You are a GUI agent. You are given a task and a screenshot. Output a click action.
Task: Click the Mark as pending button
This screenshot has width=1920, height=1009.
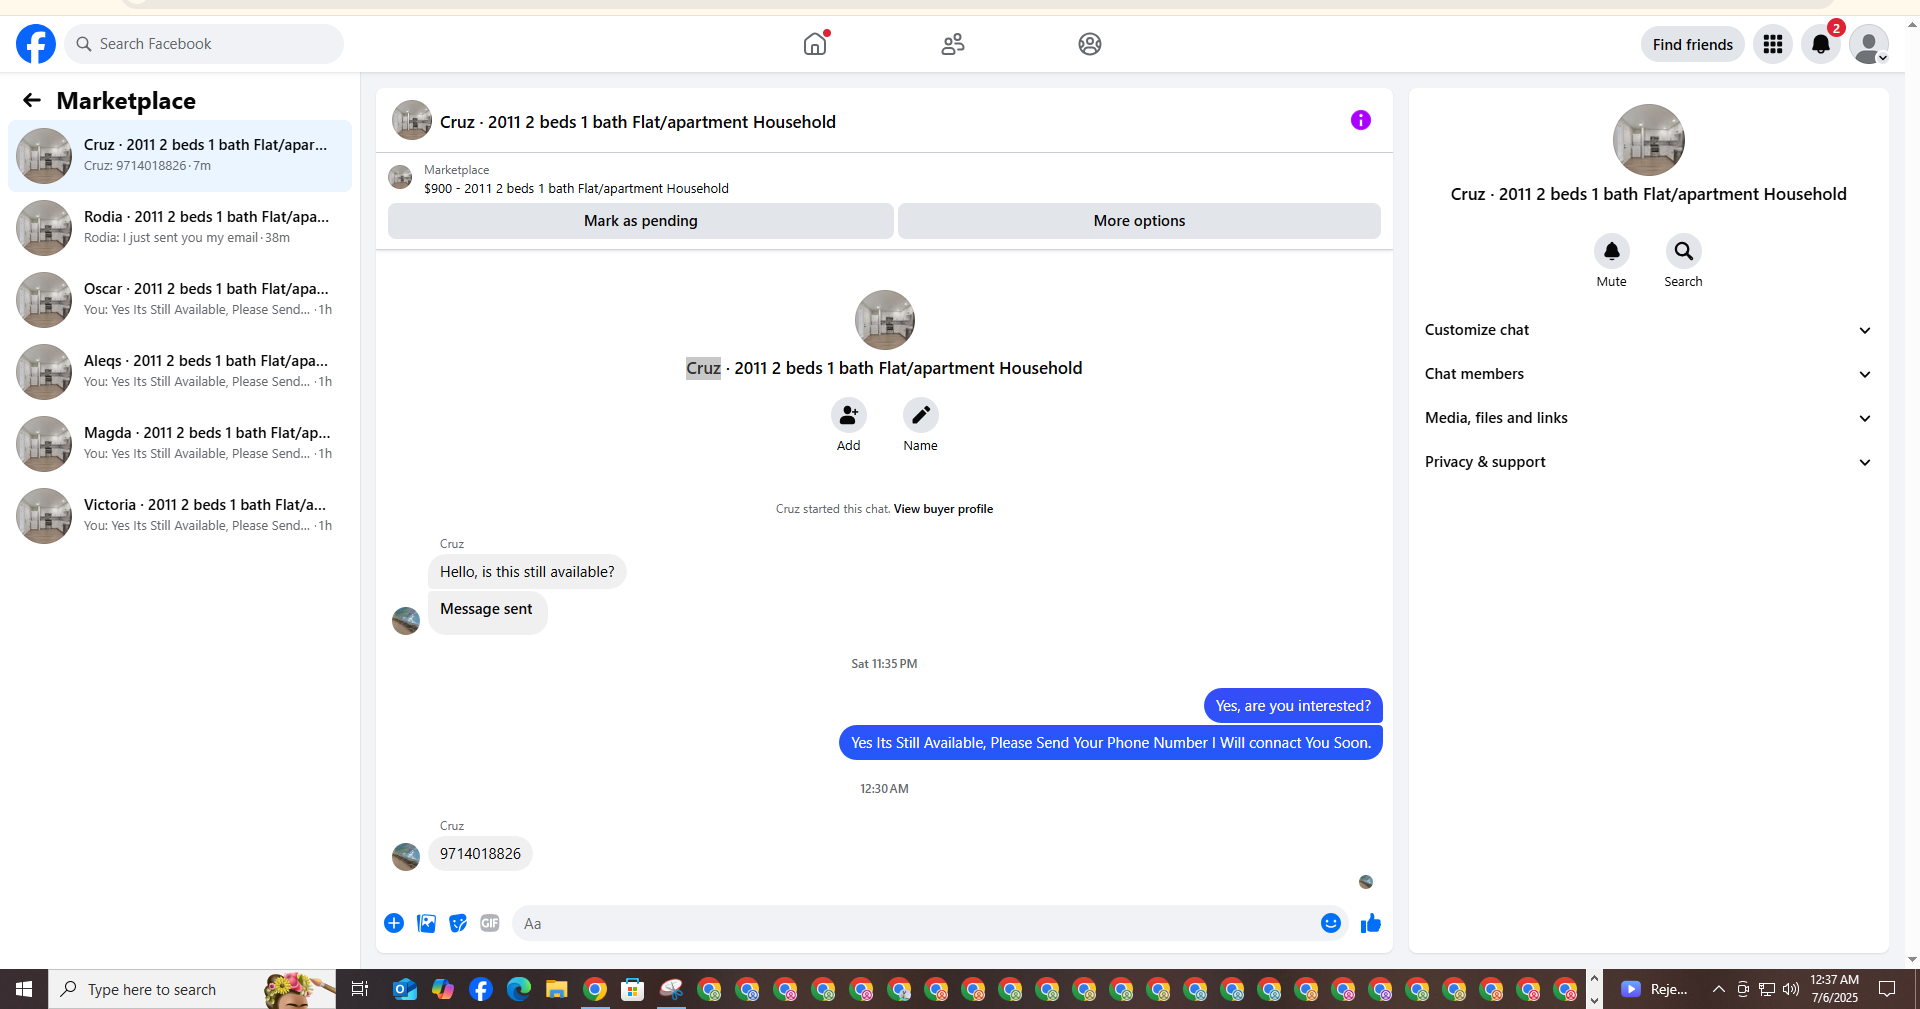pyautogui.click(x=641, y=221)
